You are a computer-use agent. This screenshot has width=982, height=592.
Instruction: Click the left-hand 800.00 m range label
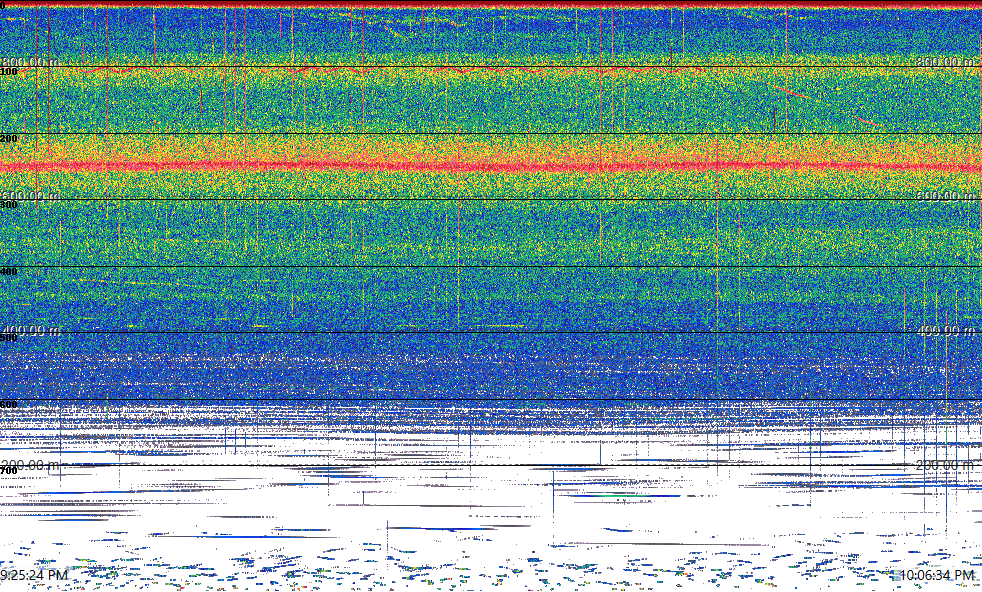31,61
